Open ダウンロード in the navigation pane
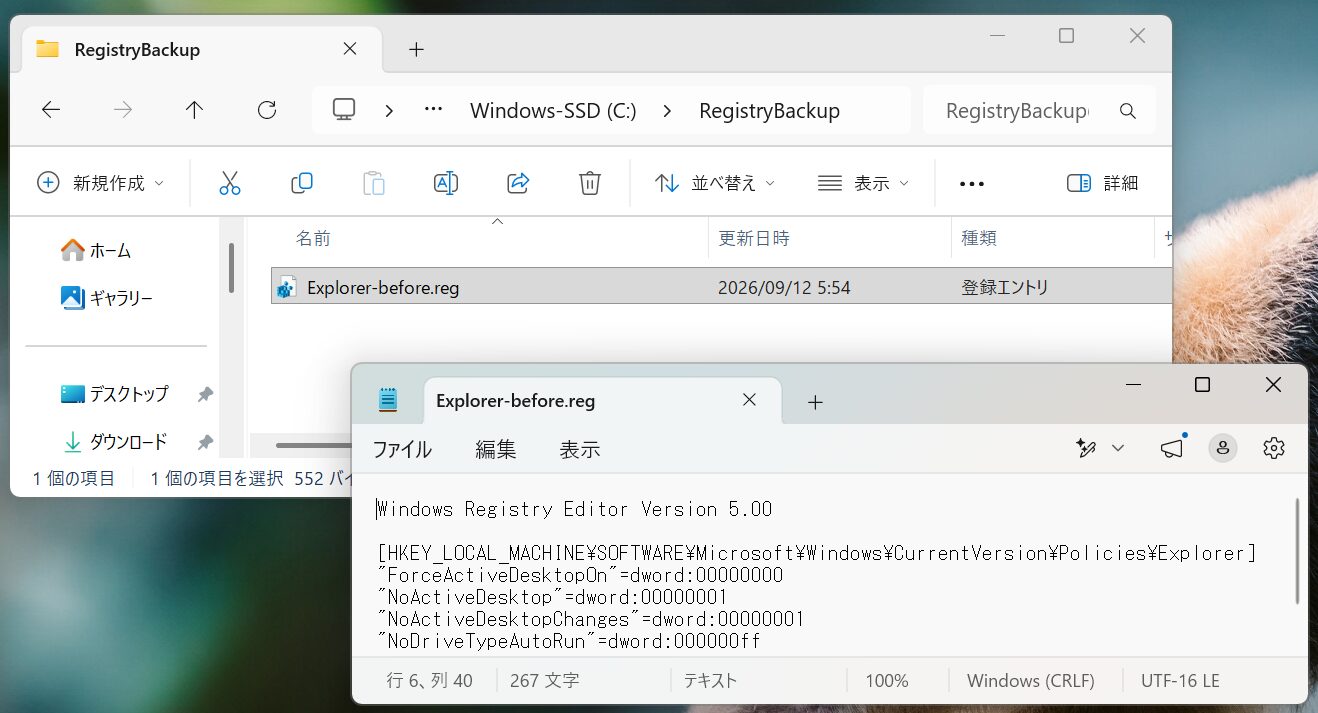 114,441
